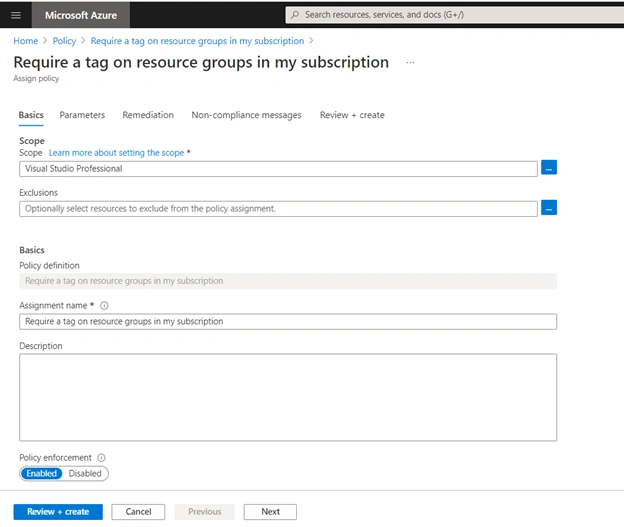Click the search magnifier icon

coord(295,15)
